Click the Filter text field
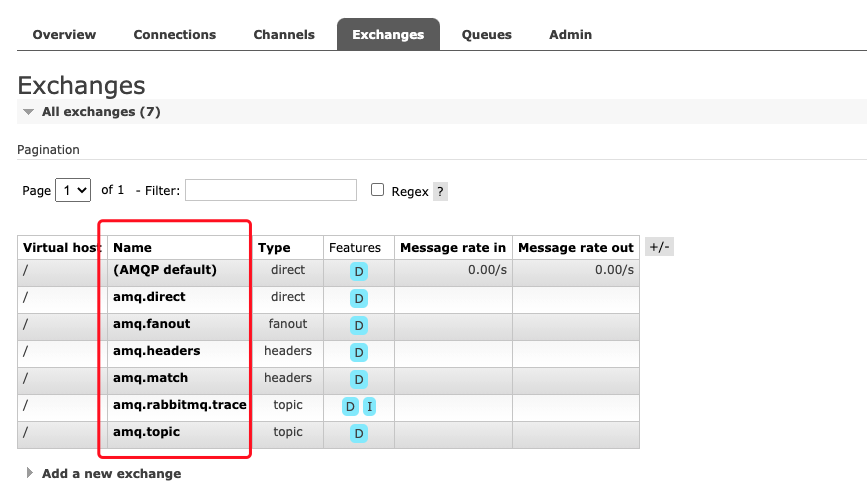 pos(271,190)
